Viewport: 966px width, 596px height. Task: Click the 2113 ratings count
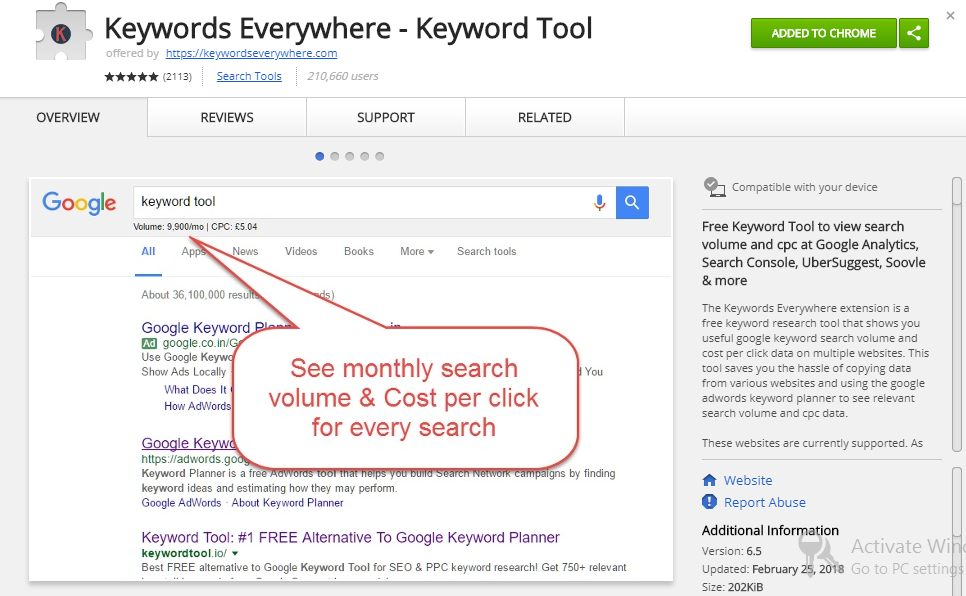click(177, 76)
